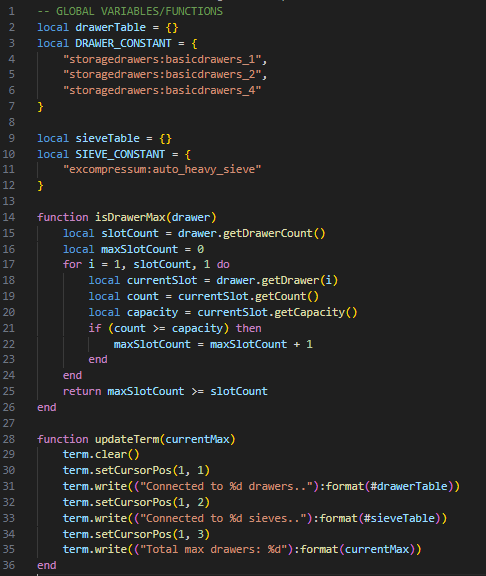Screen dimensions: 486x576
Task: Click the then keyword on line 21
Action: click(x=249, y=328)
